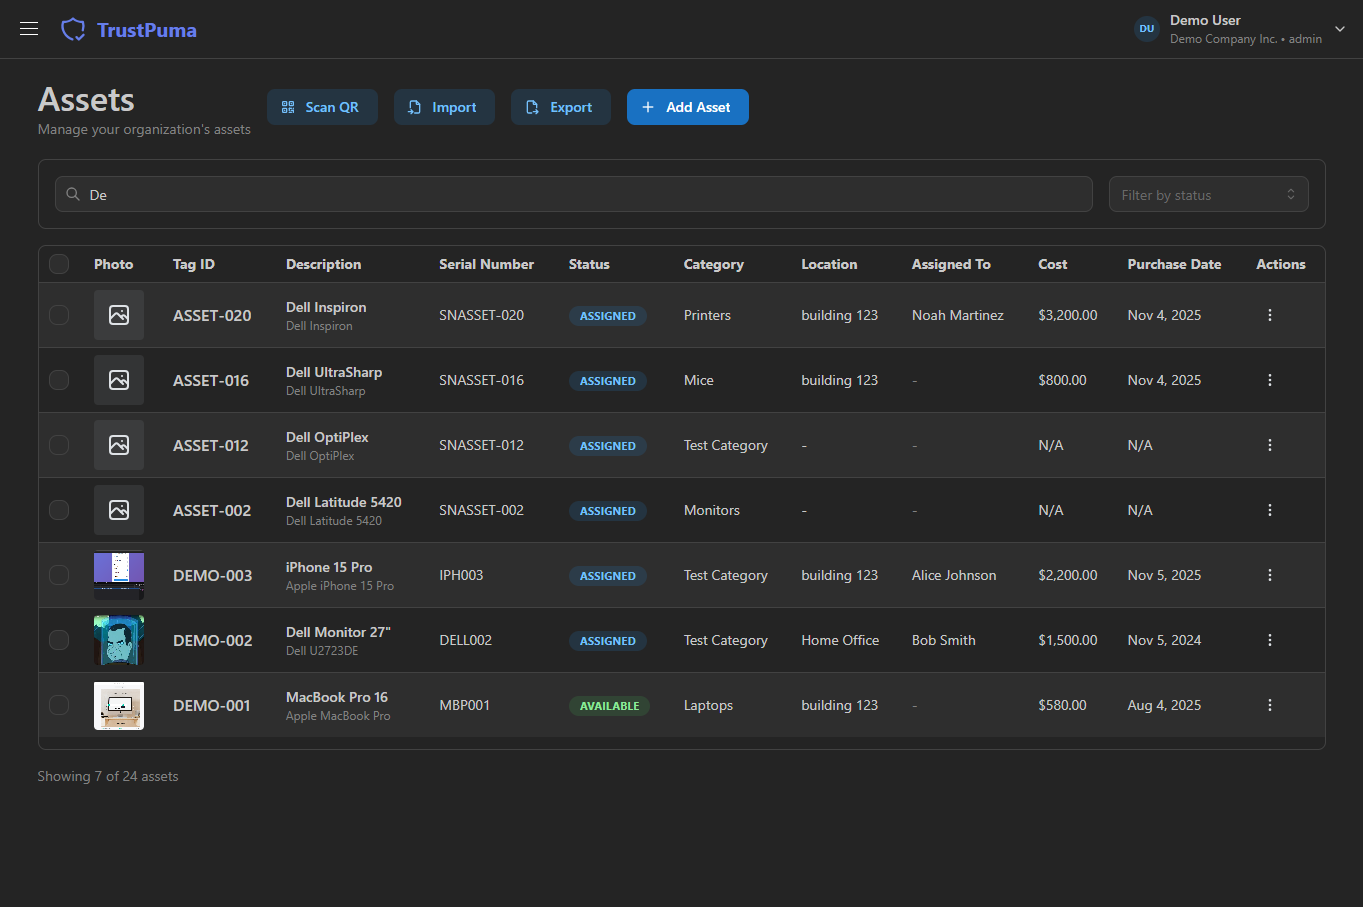Open the hamburger navigation menu
Image resolution: width=1363 pixels, height=907 pixels.
pyautogui.click(x=28, y=28)
